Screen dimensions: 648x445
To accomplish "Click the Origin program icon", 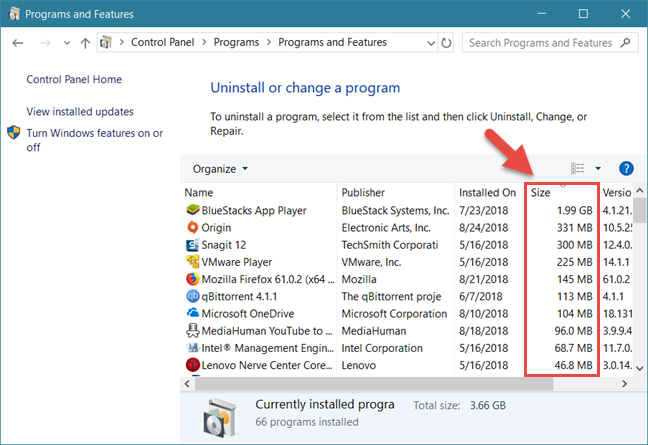I will click(193, 227).
